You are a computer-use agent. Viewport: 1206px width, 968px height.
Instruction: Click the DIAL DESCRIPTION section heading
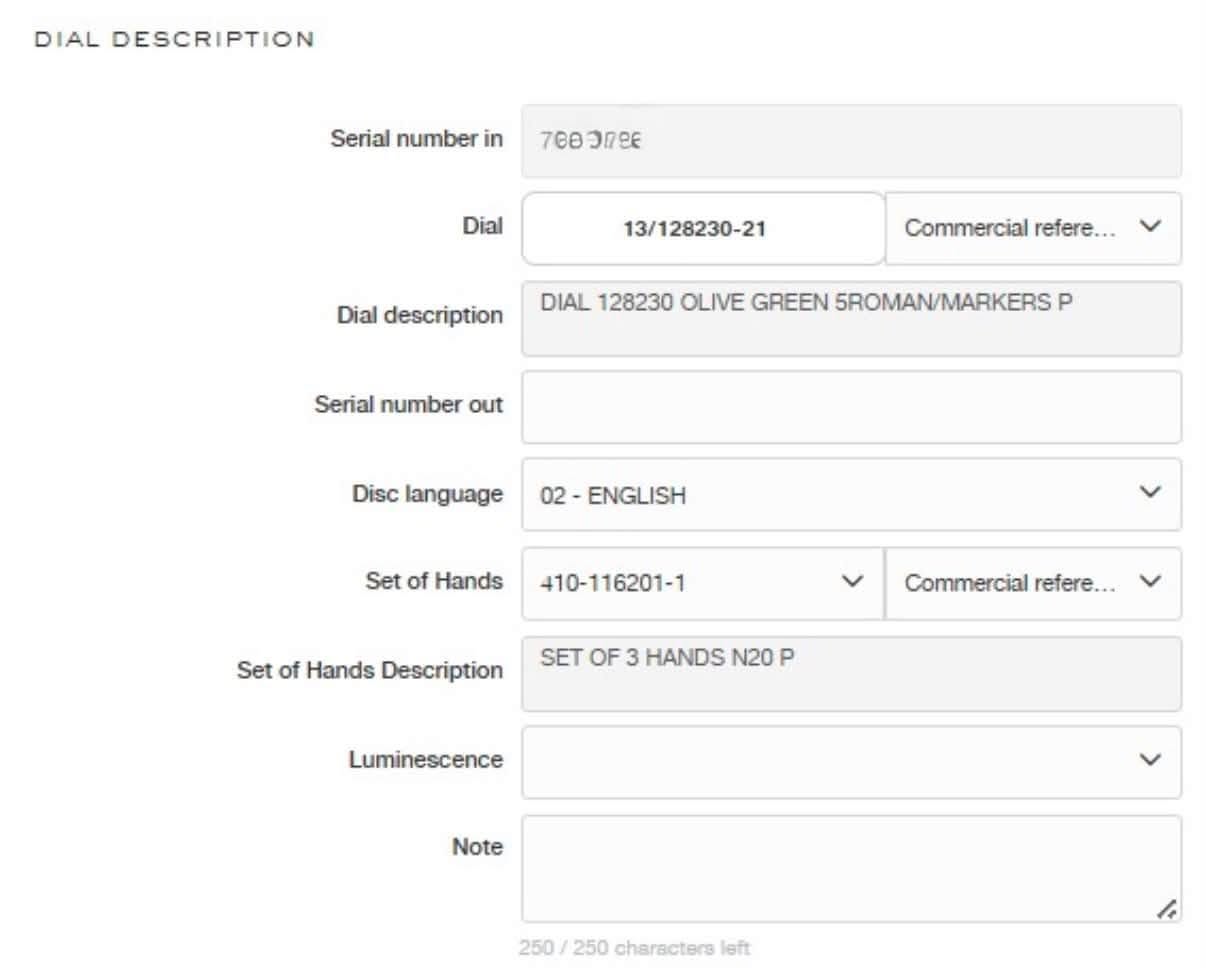coord(175,39)
